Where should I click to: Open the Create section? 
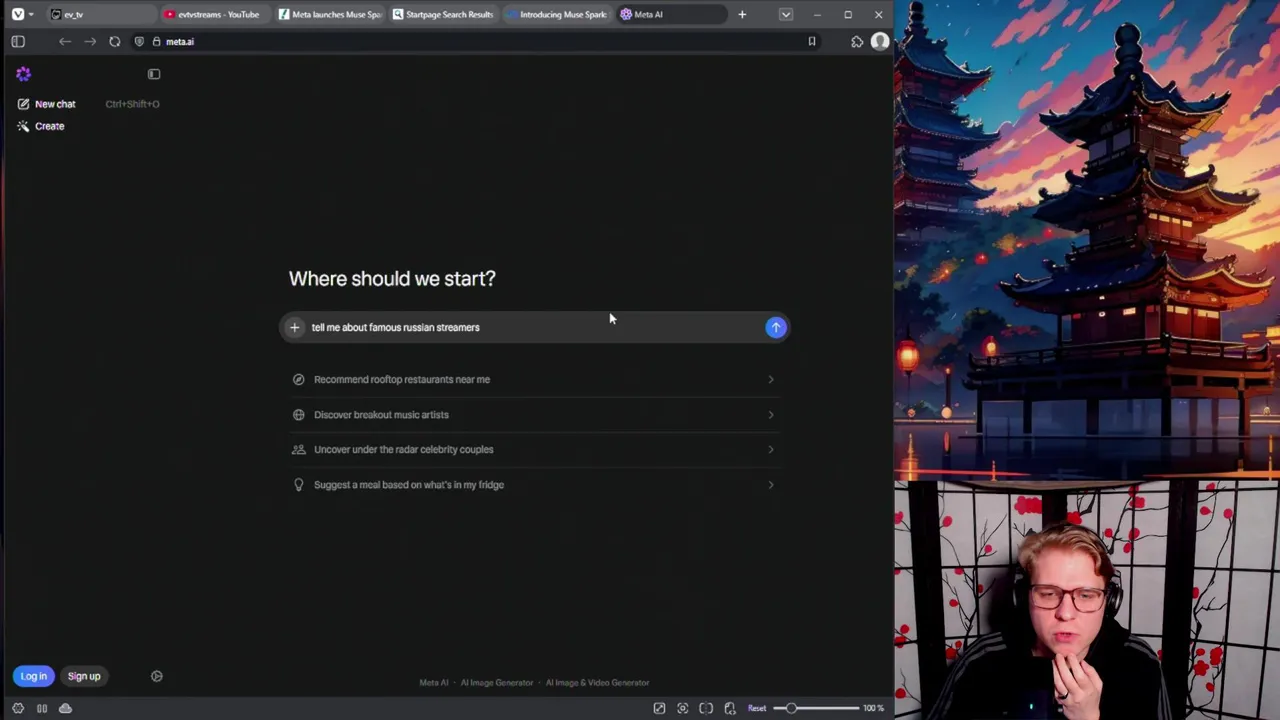pos(49,126)
